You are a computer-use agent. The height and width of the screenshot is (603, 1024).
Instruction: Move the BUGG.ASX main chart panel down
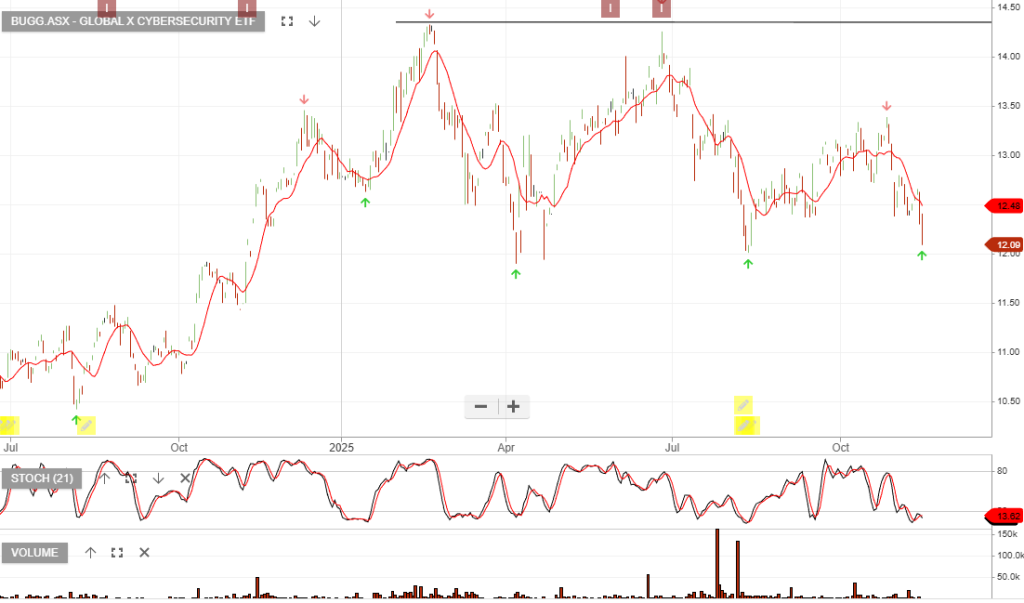(314, 21)
